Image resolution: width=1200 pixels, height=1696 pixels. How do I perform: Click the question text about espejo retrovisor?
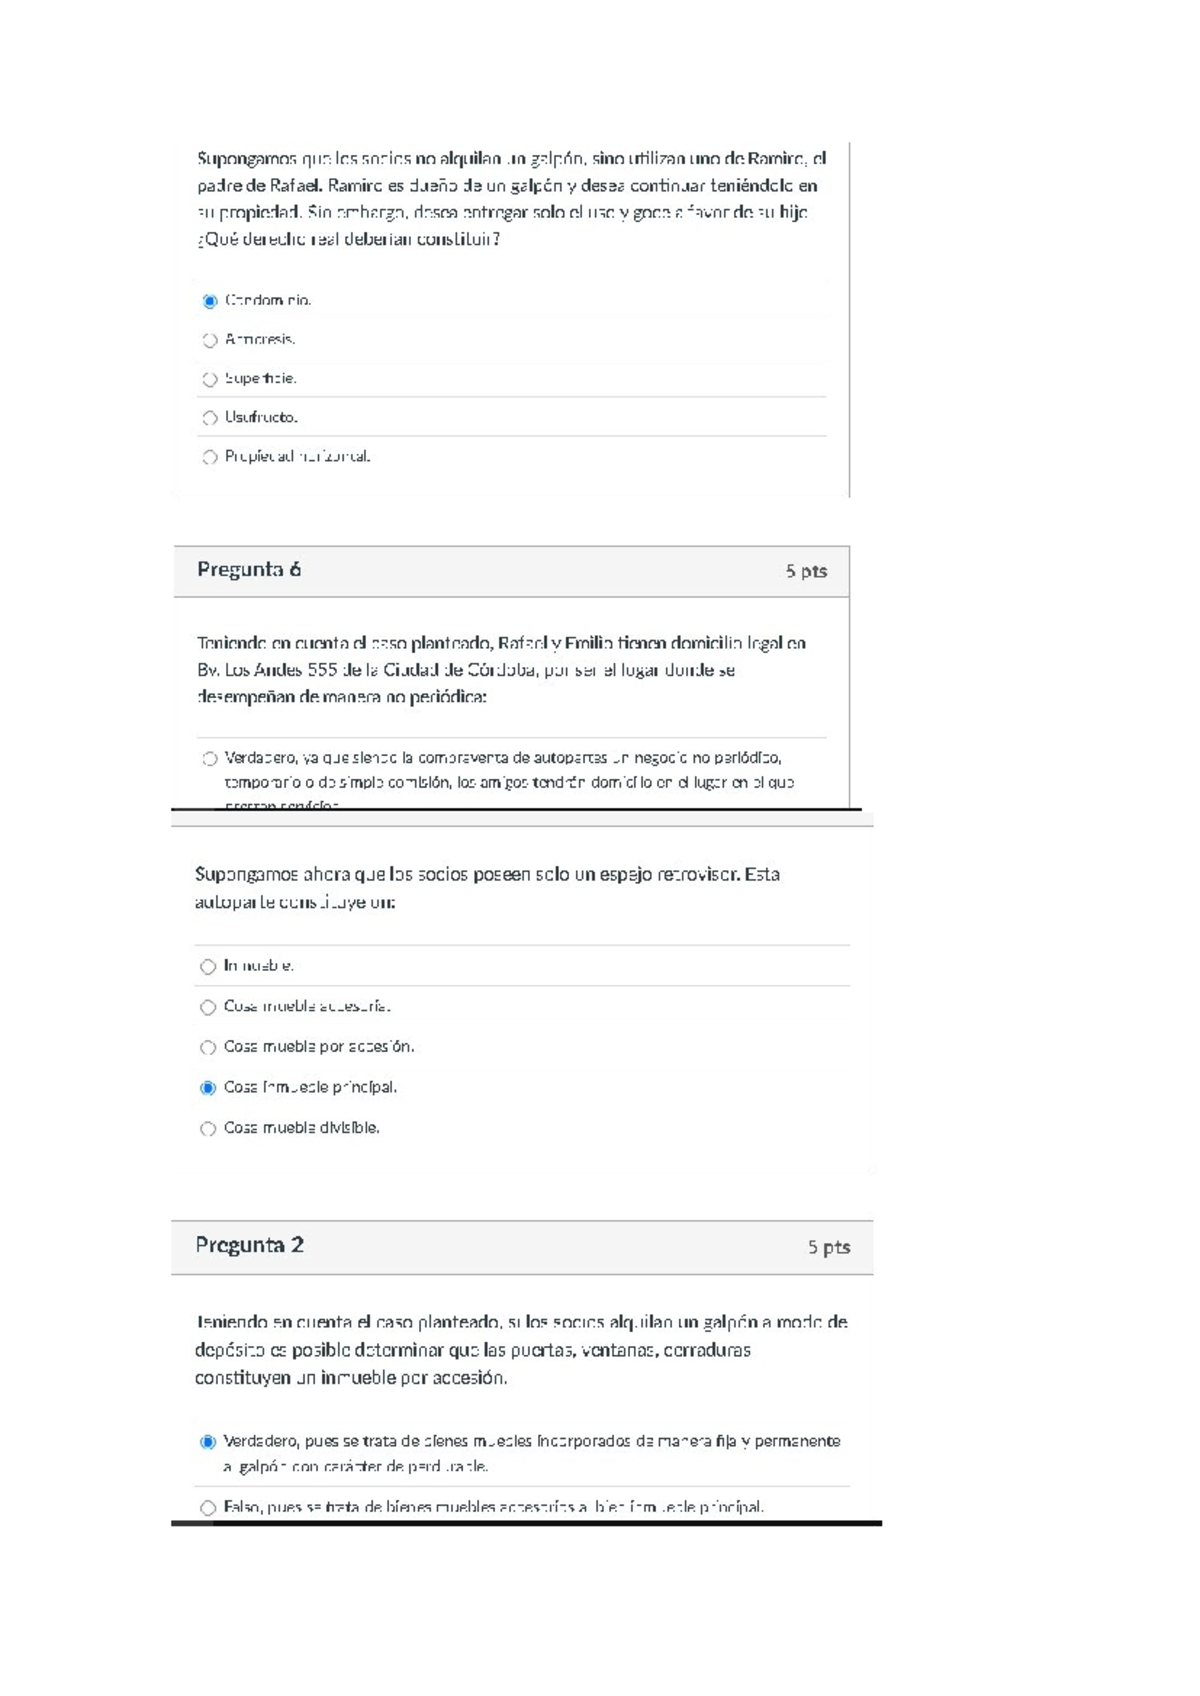pyautogui.click(x=487, y=888)
